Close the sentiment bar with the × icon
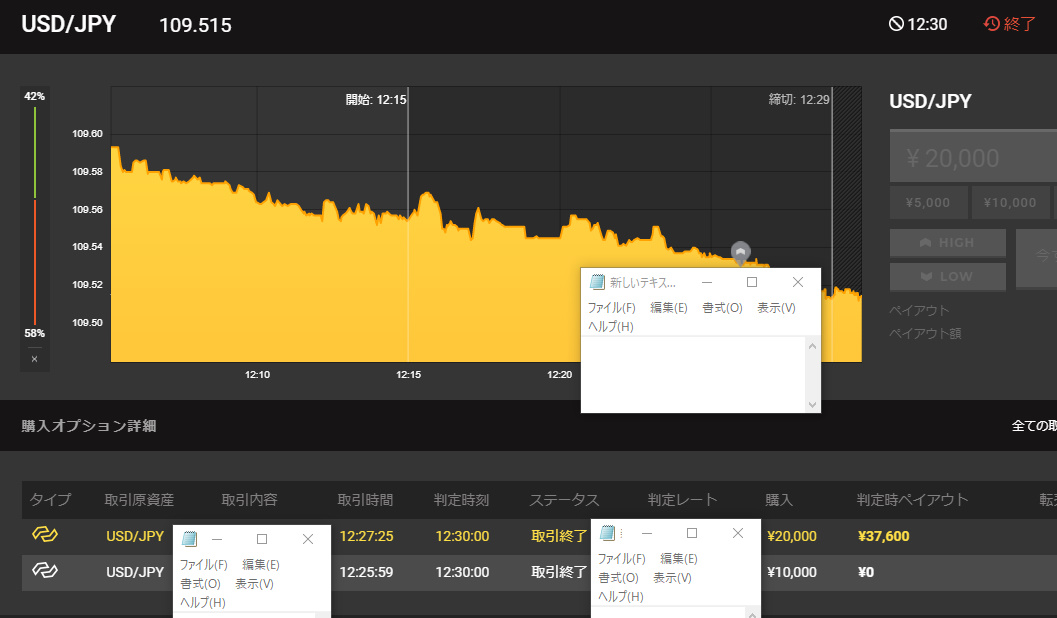The width and height of the screenshot is (1057, 618). (x=34, y=359)
